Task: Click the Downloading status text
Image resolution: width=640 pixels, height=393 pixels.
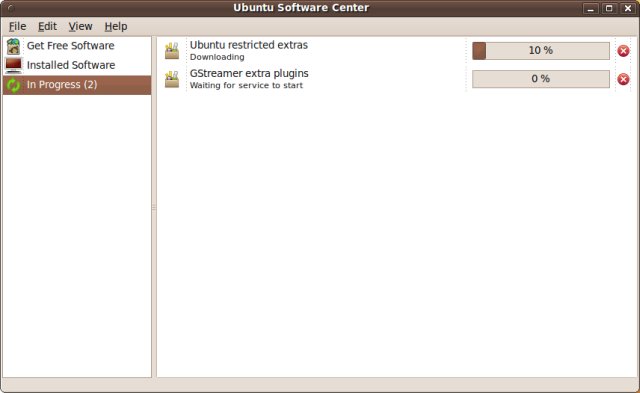Action: tap(217, 57)
